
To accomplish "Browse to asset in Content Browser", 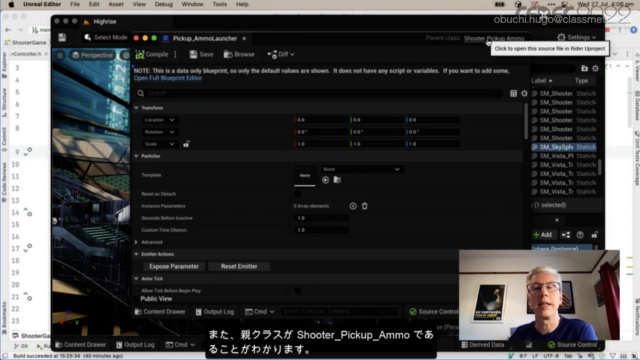I will coord(239,54).
